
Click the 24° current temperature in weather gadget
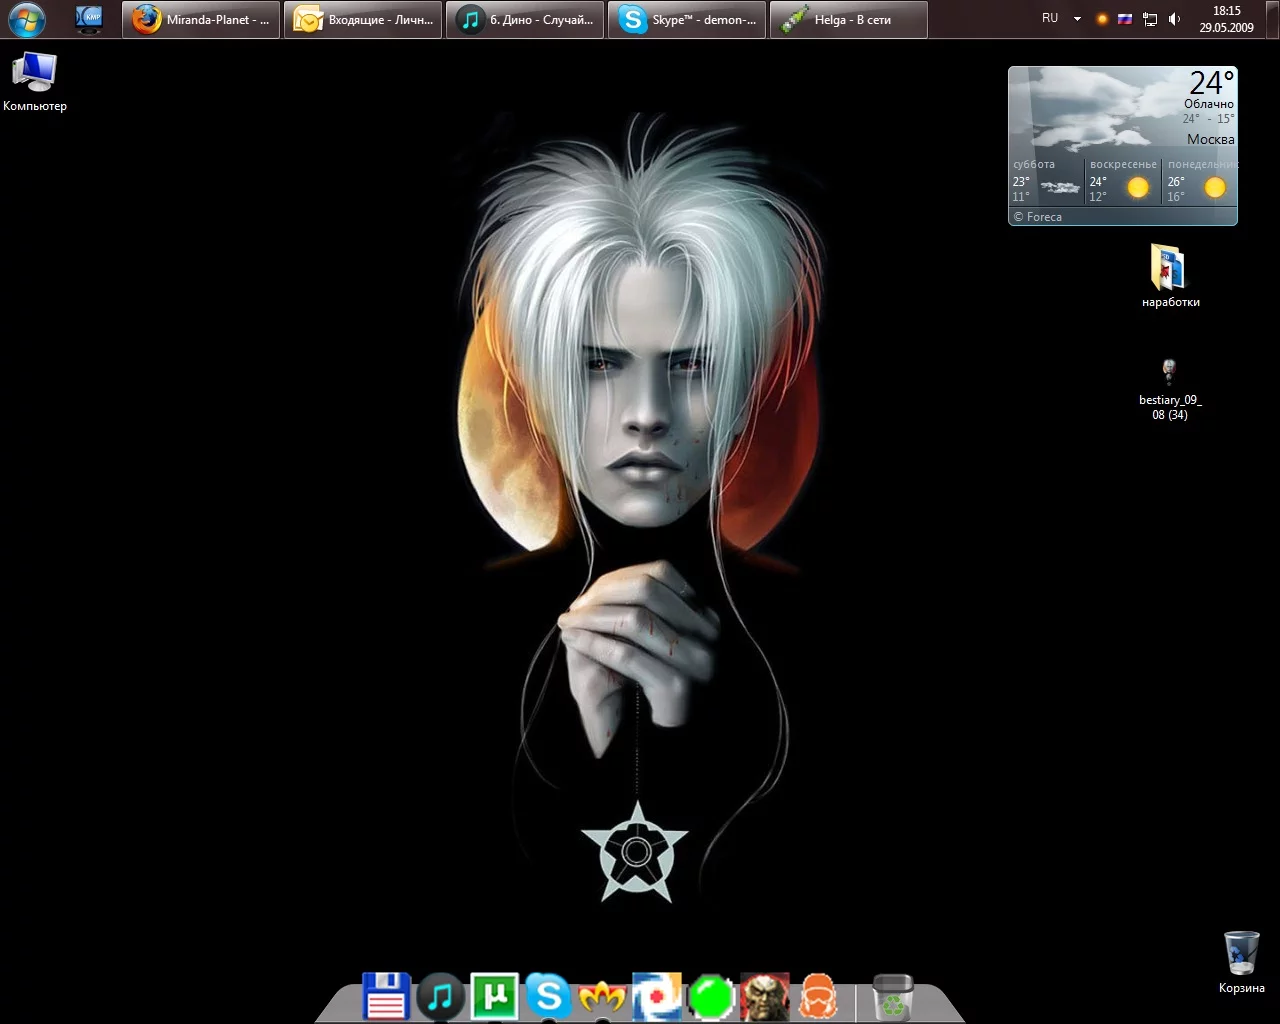pos(1212,82)
